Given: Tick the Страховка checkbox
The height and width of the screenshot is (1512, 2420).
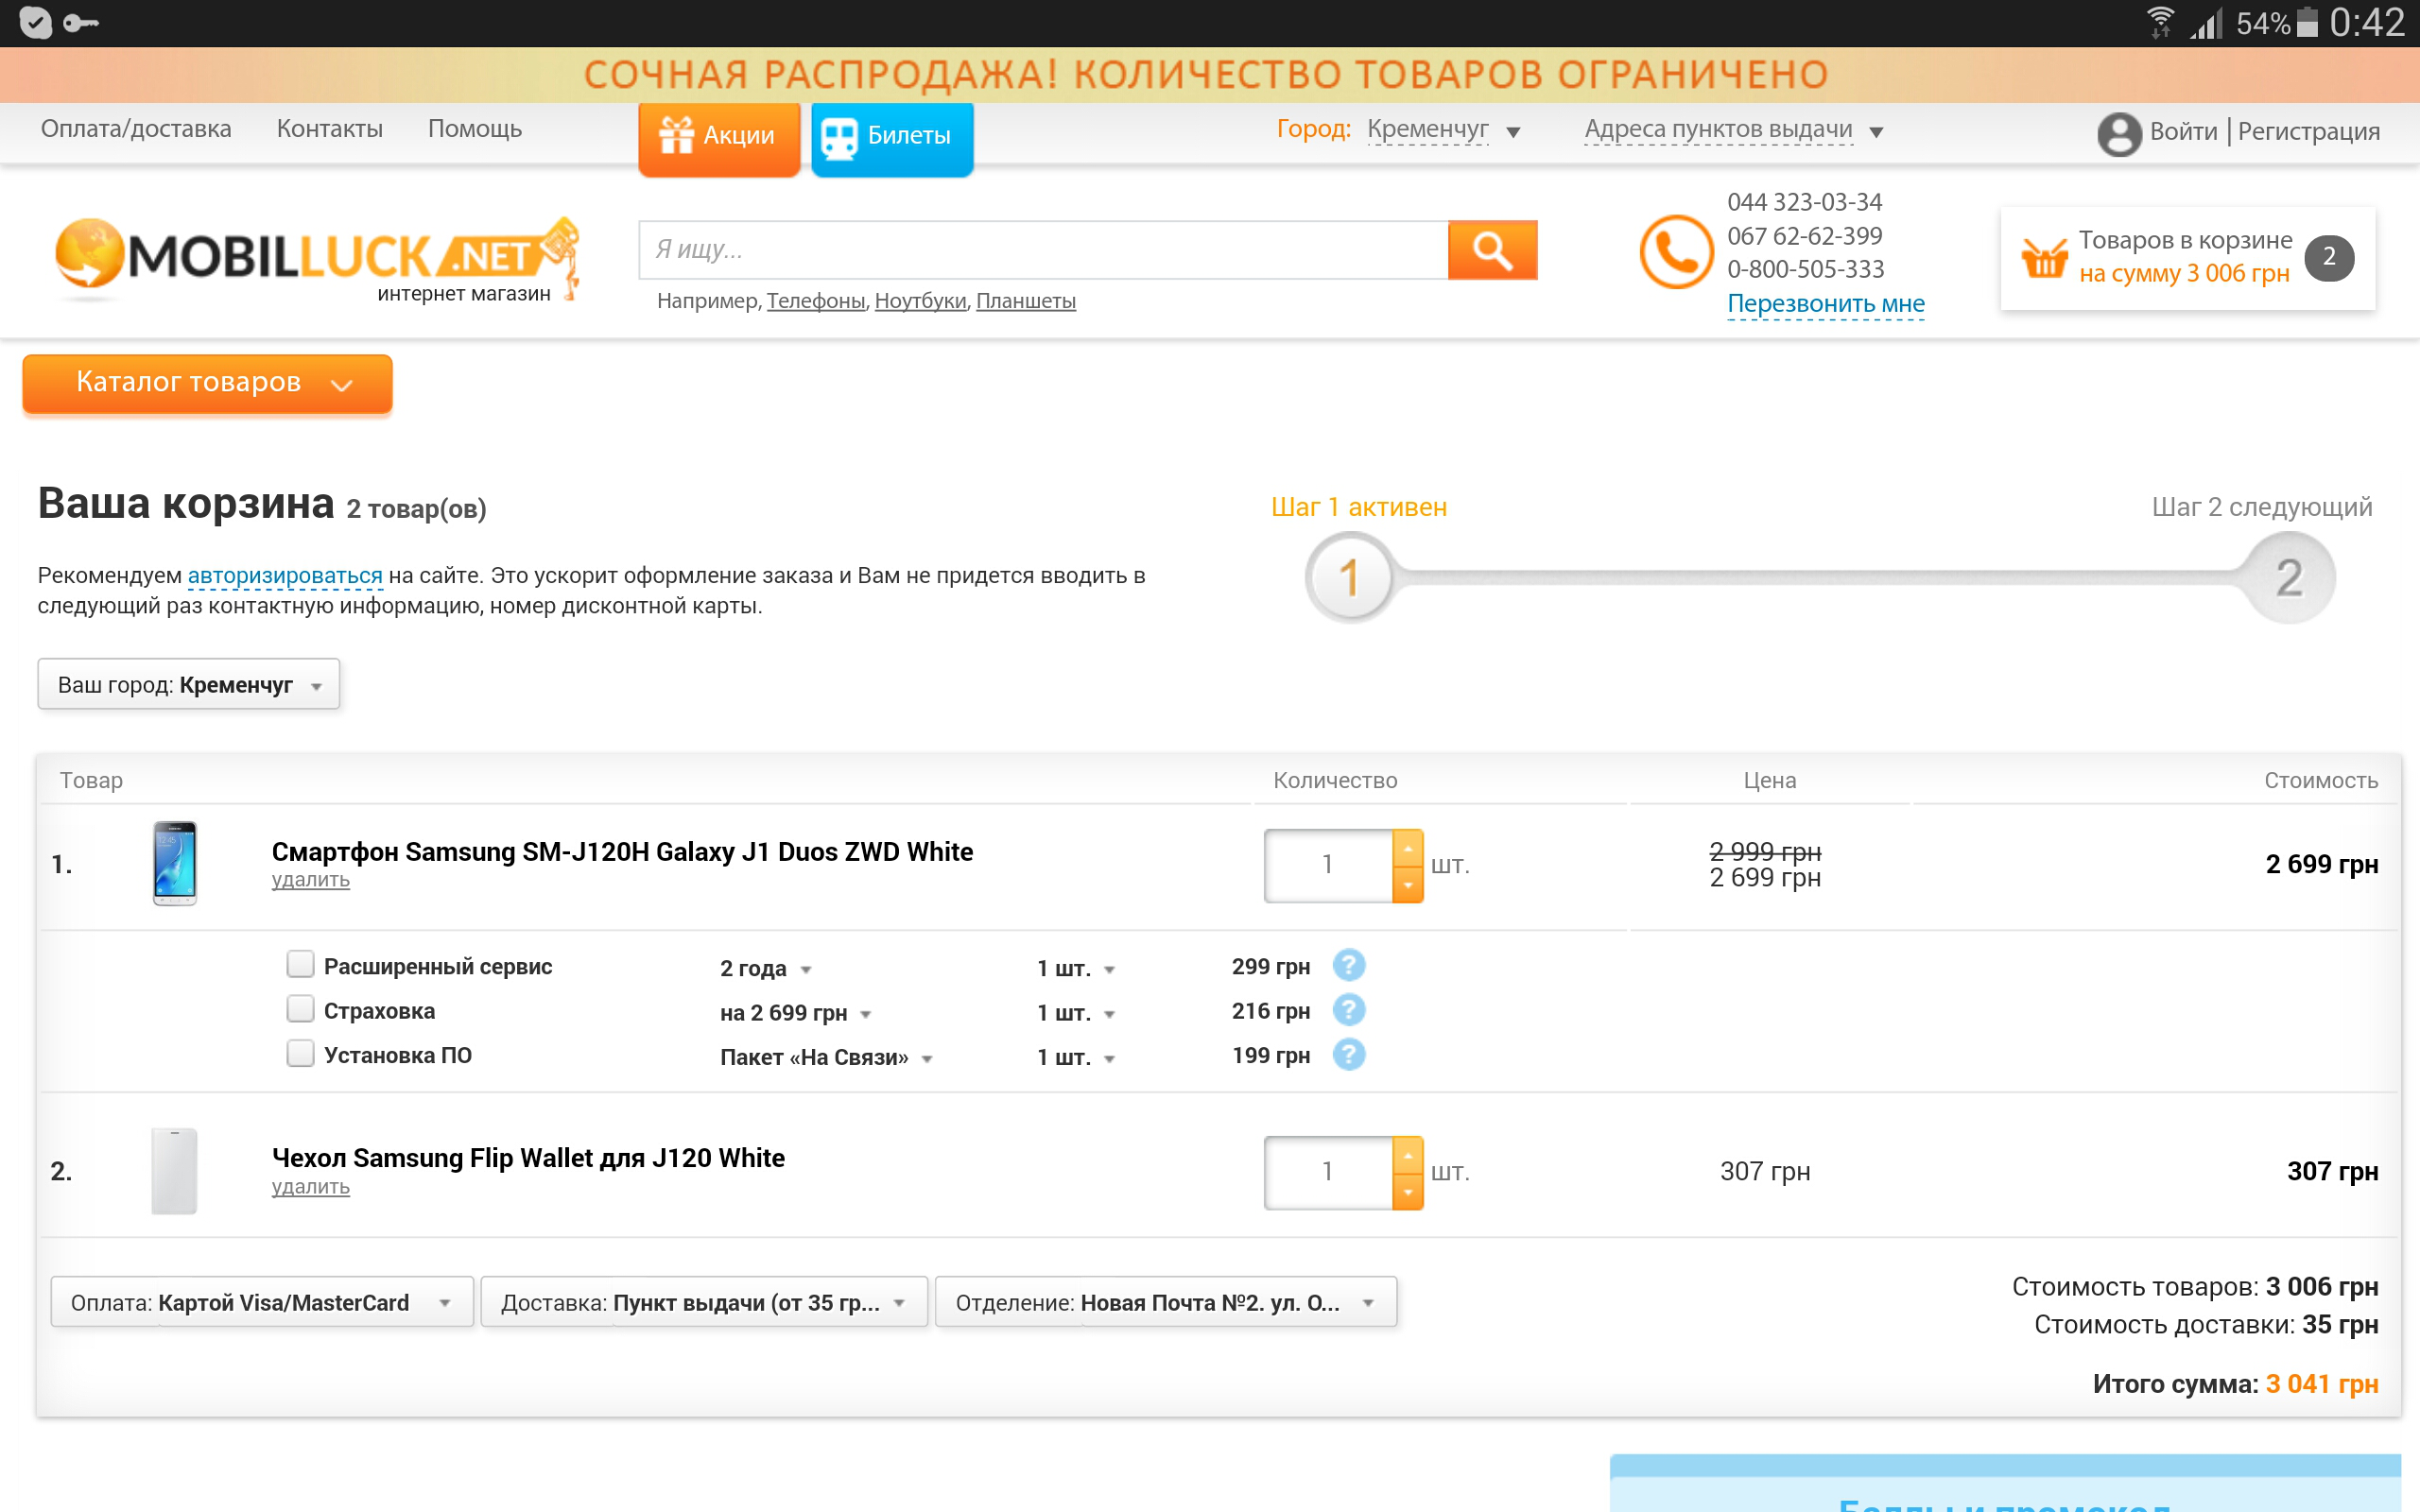Looking at the screenshot, I should (300, 1009).
